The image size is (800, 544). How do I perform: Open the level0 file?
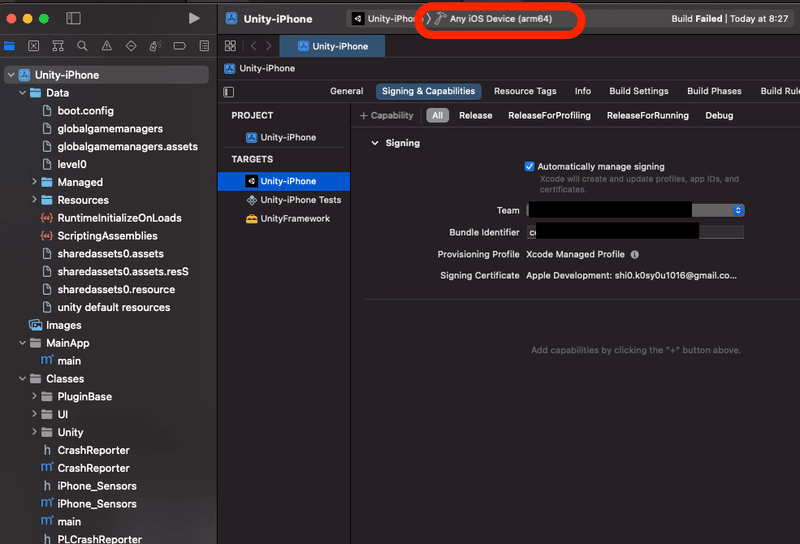71,164
